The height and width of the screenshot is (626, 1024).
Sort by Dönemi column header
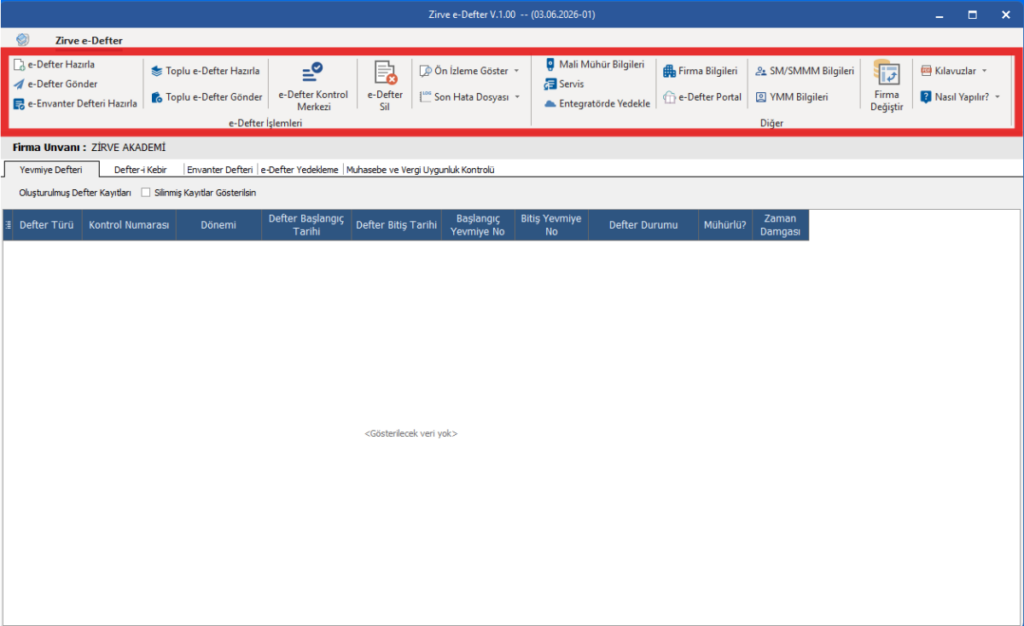[x=219, y=225]
